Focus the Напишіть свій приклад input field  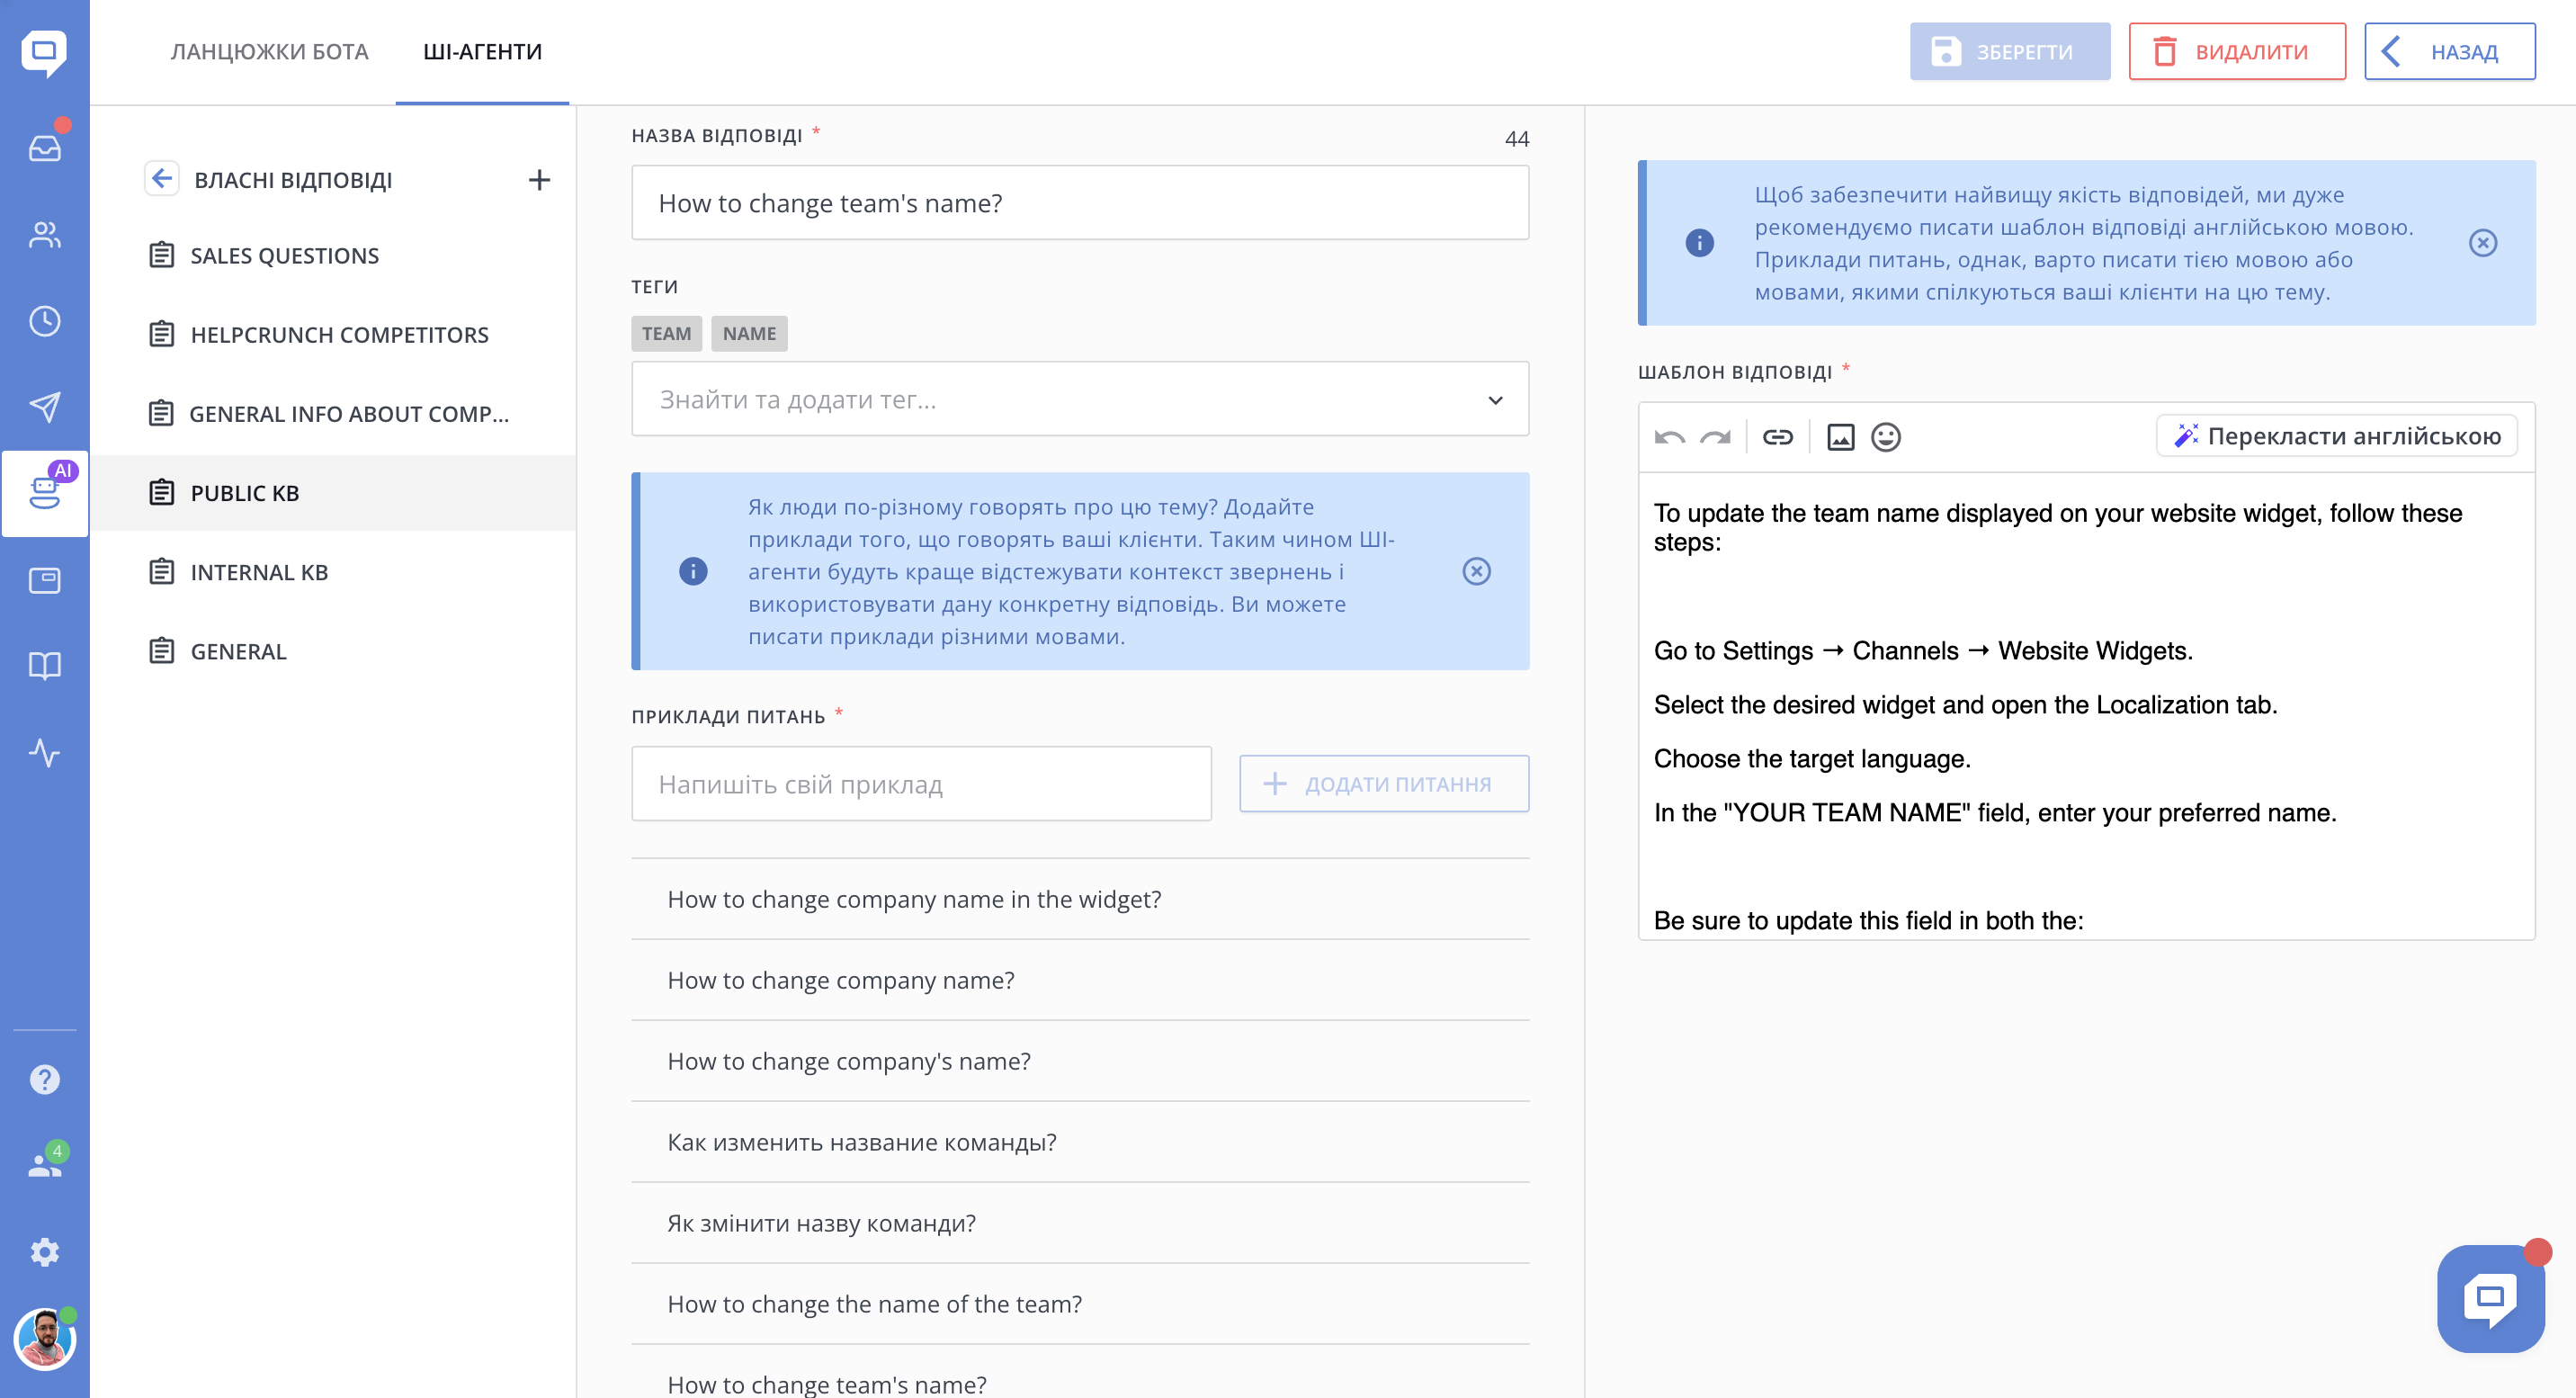tap(921, 784)
